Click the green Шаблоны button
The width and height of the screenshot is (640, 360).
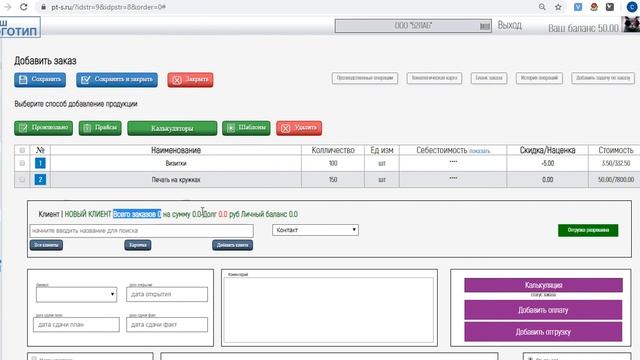pos(246,128)
